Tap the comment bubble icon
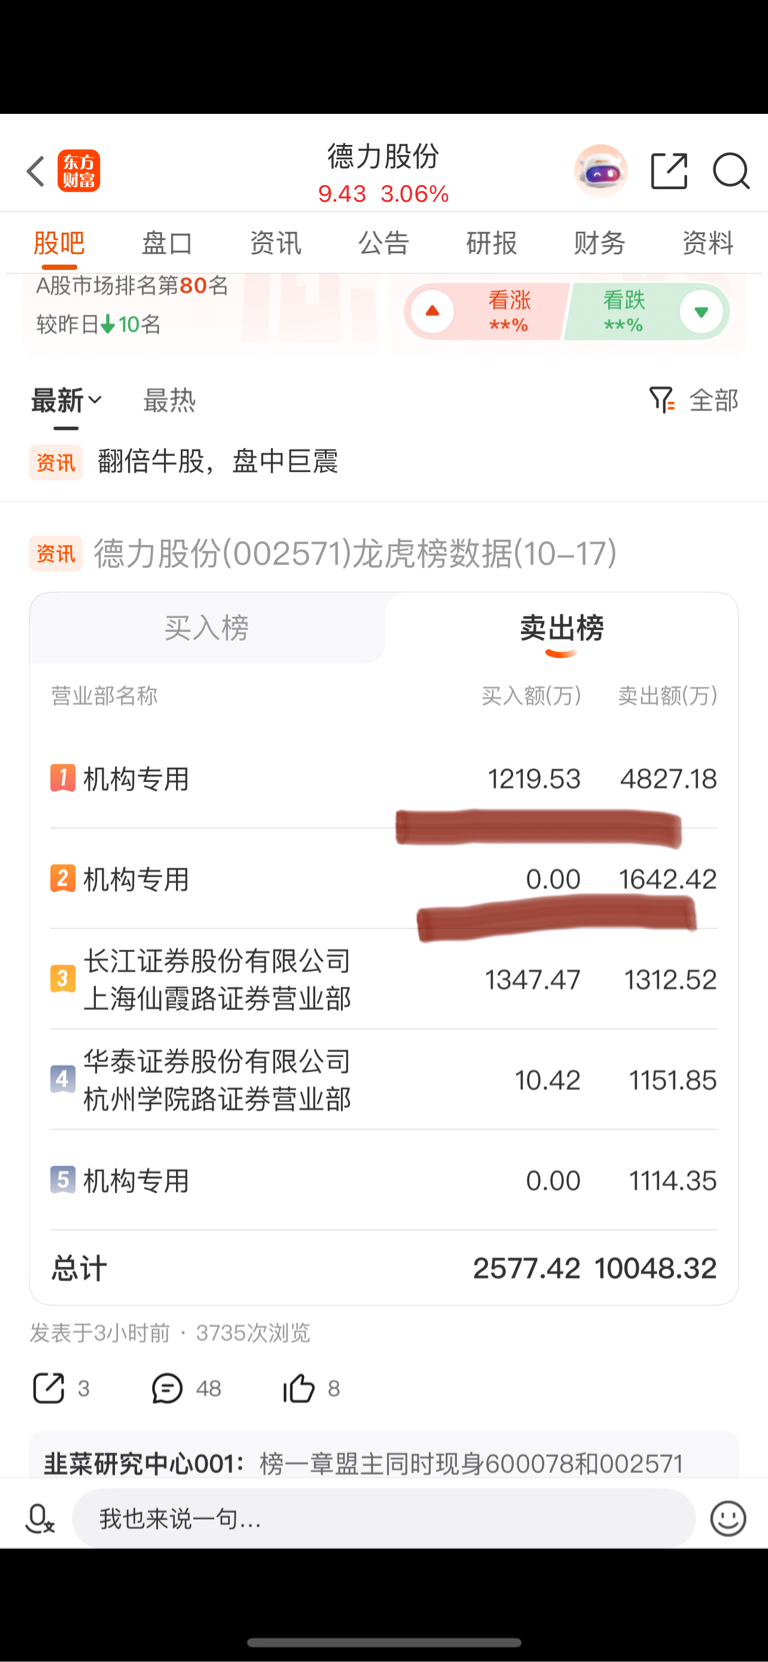Viewport: 768px width, 1662px height. pyautogui.click(x=167, y=1388)
